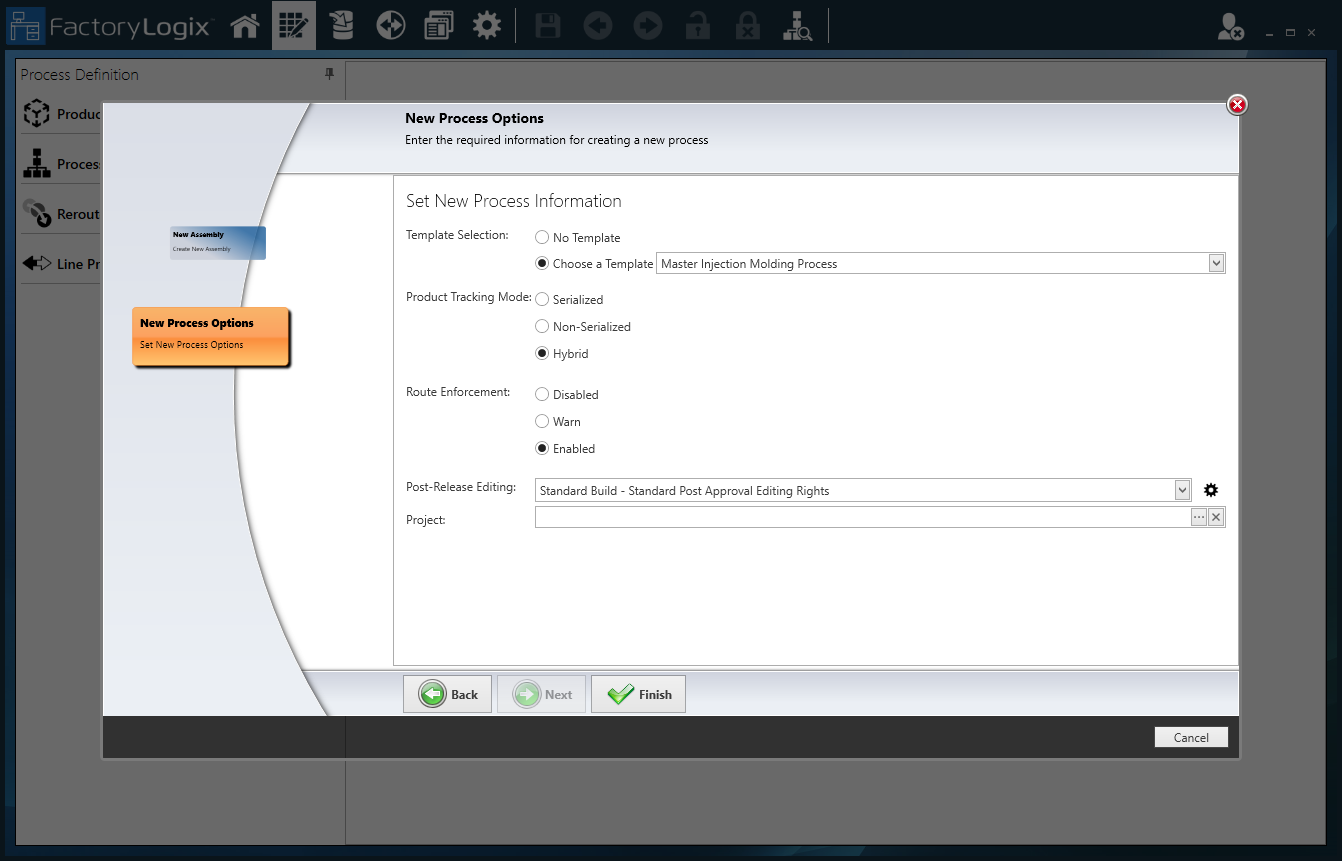Select the Process Definition editor icon
This screenshot has width=1342, height=861.
click(x=293, y=25)
